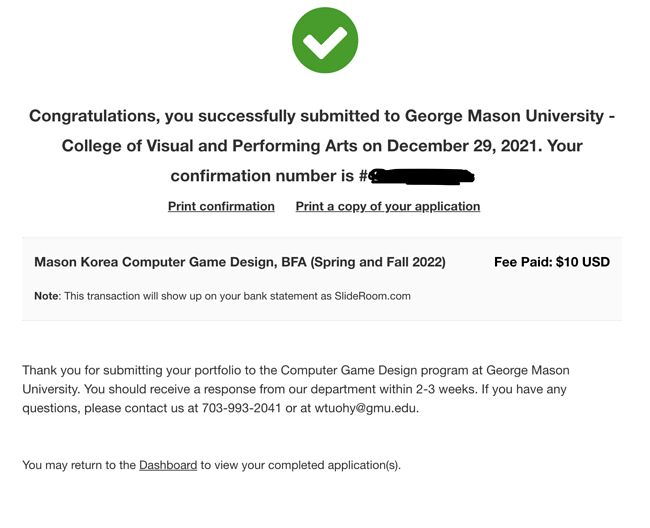Click the thank you paragraph about portfolio

click(295, 389)
